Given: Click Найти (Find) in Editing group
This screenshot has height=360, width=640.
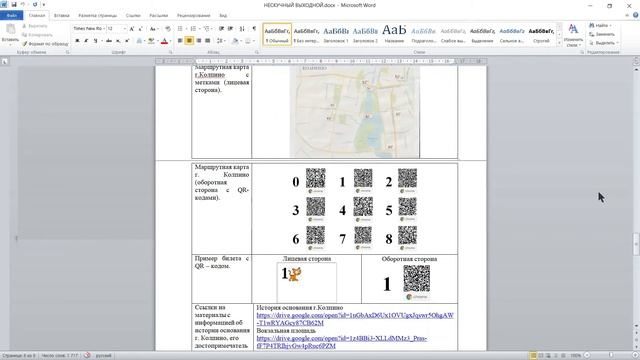Looking at the screenshot, I should (600, 26).
